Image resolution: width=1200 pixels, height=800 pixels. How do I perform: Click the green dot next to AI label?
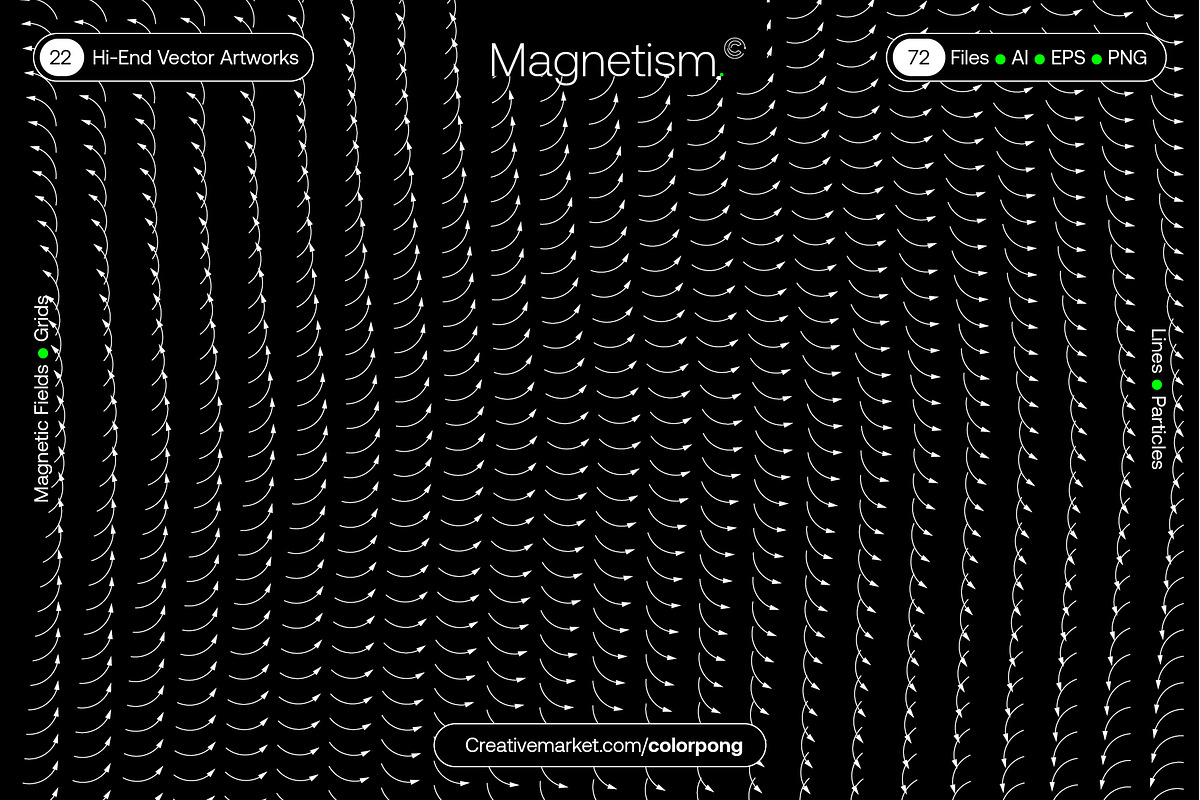[x=1001, y=58]
